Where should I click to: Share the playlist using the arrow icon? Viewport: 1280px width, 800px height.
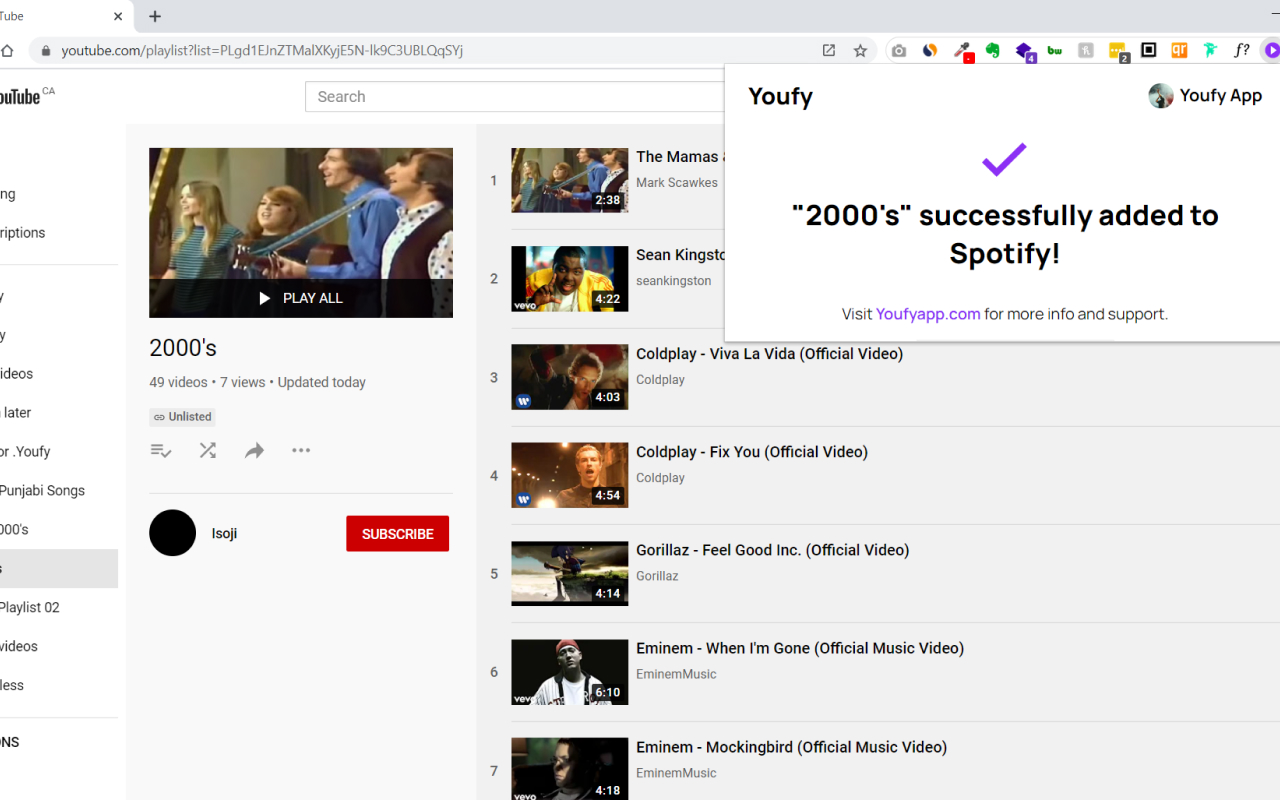point(254,451)
